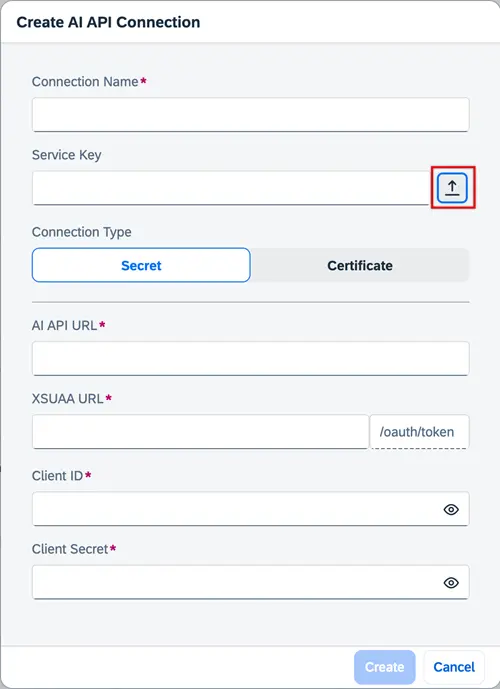The width and height of the screenshot is (500, 689).
Task: Focus the Client ID input box
Action: tap(250, 509)
